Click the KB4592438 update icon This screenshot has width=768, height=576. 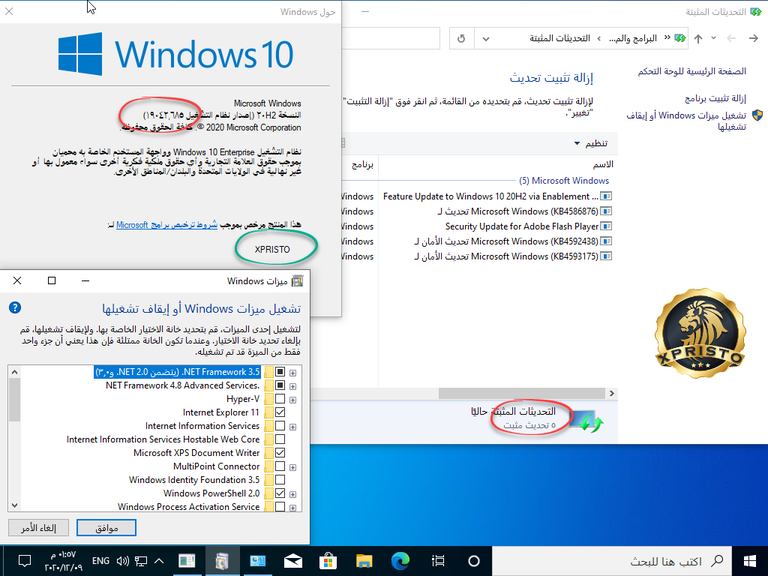pos(606,241)
